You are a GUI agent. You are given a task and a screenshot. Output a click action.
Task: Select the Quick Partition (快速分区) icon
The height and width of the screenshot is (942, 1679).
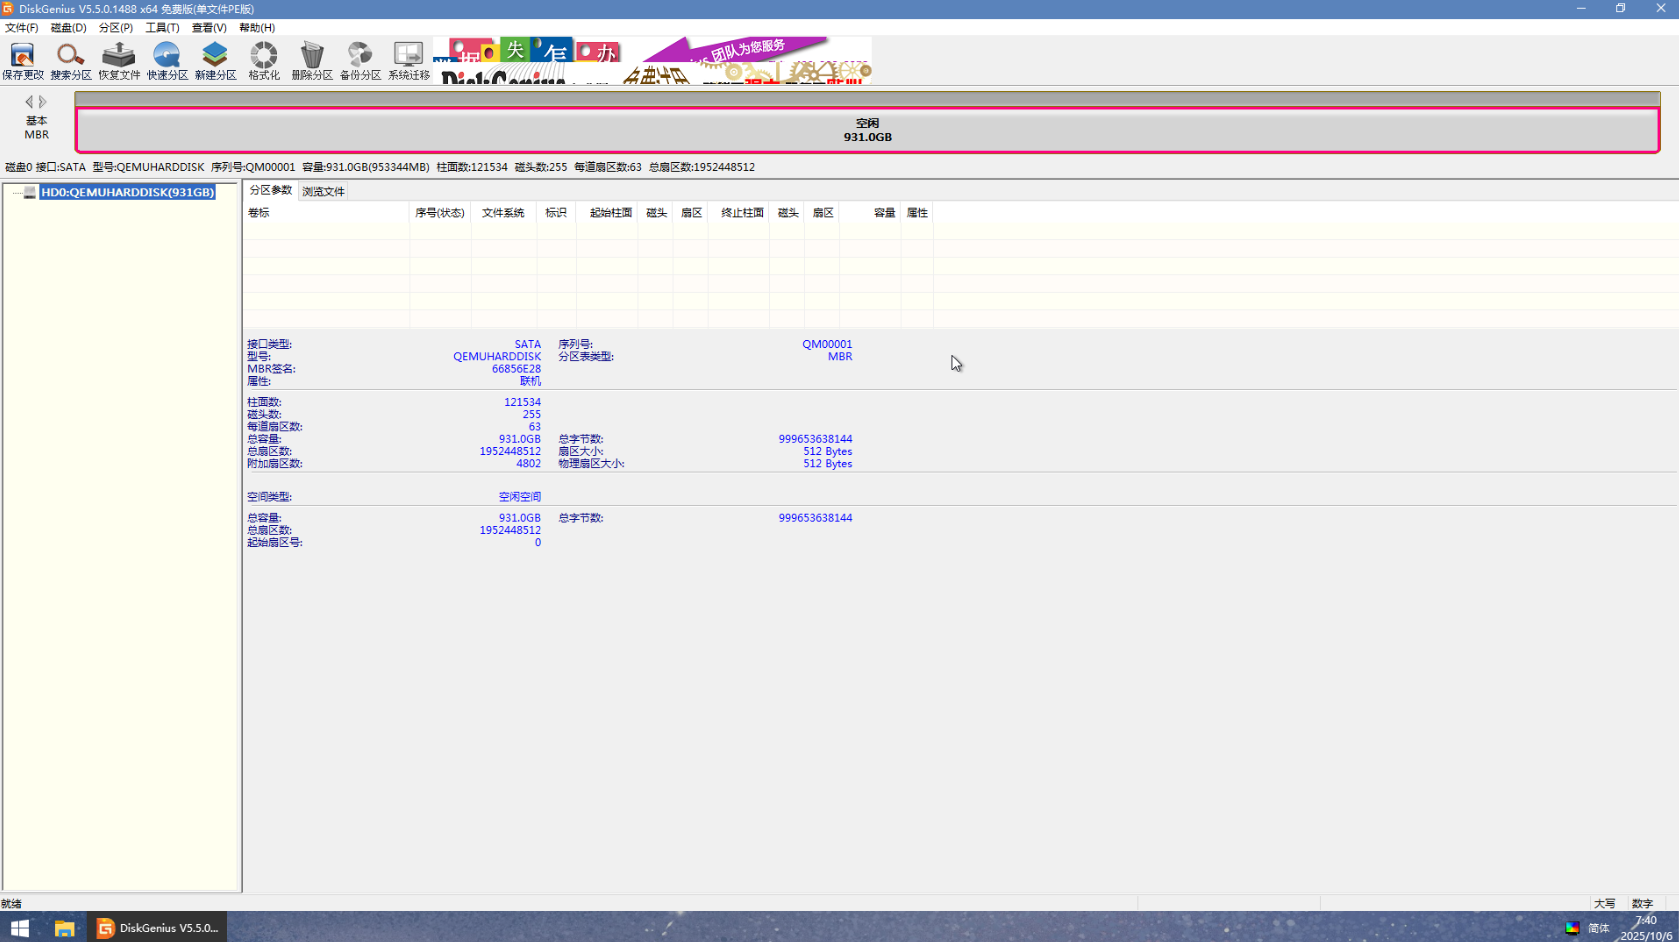click(167, 60)
